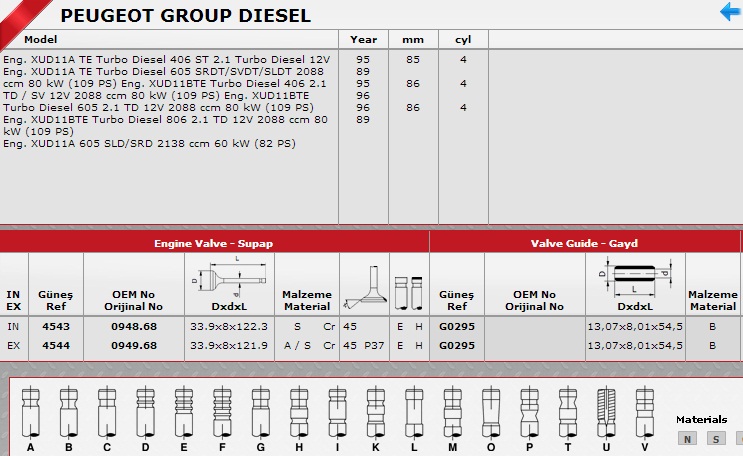Select valve stem tip type M
Image resolution: width=743 pixels, height=456 pixels.
point(453,419)
